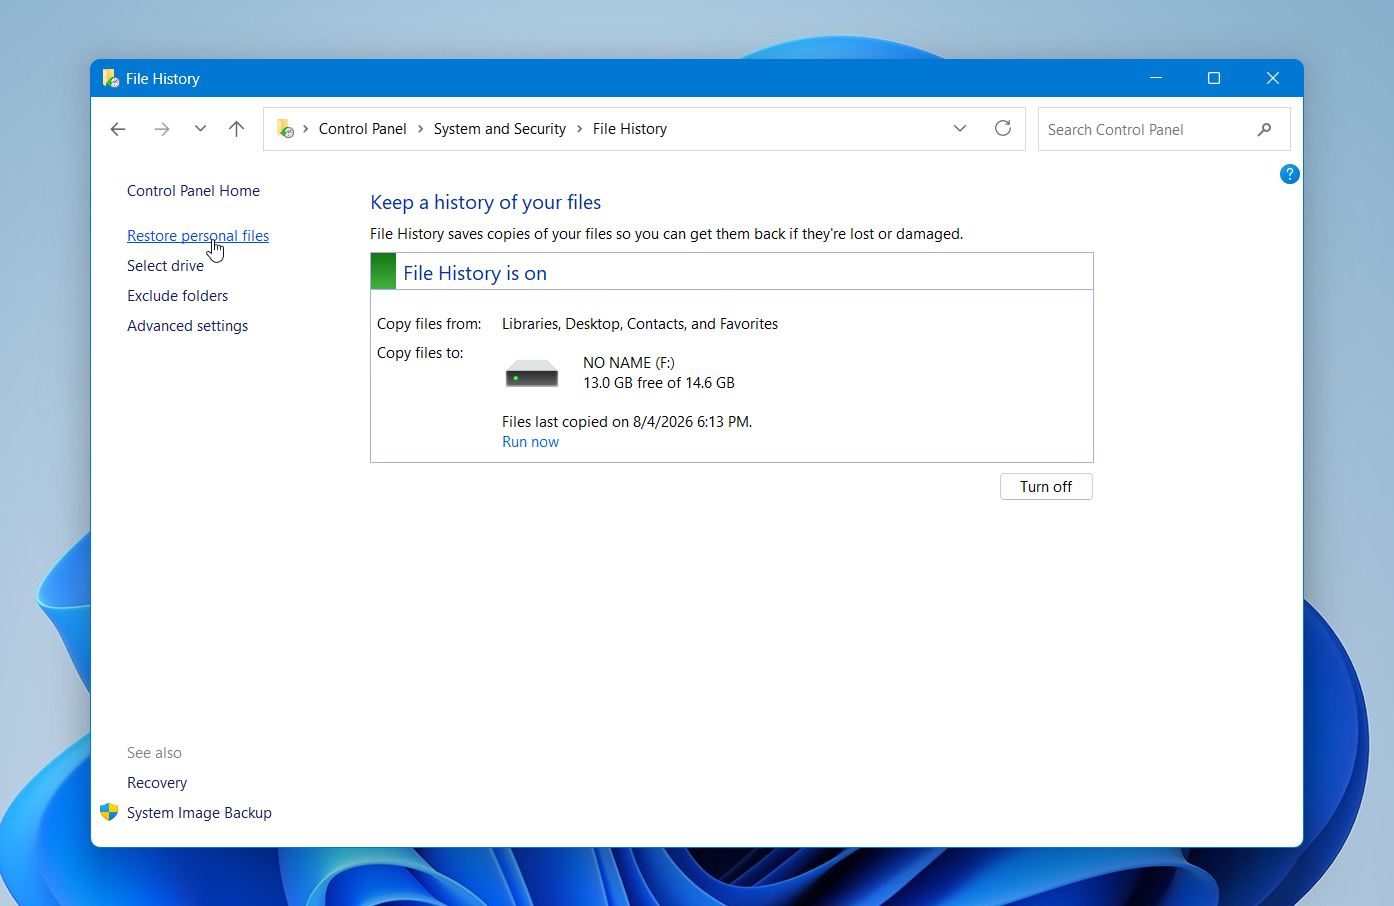Go up one level with Up arrow
Viewport: 1394px width, 906px height.
pos(236,129)
